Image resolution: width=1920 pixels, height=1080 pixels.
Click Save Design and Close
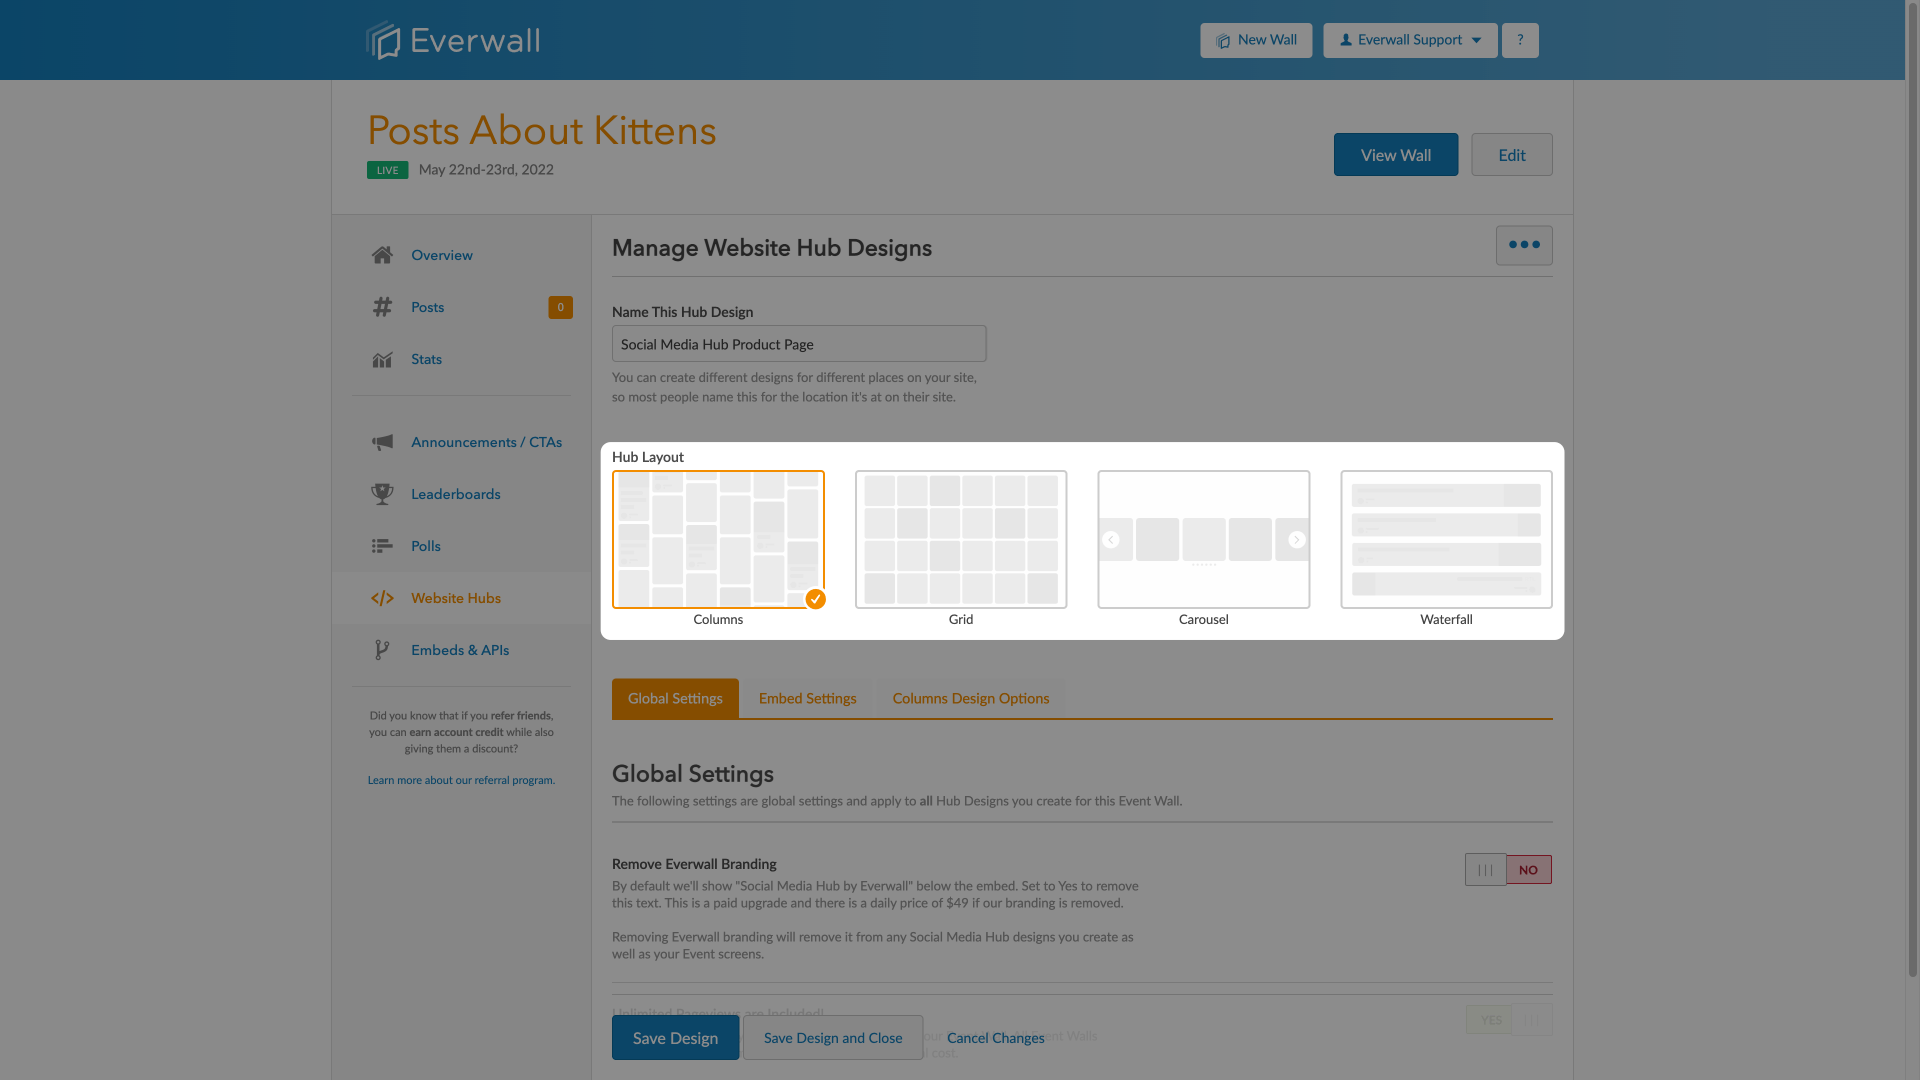833,1038
